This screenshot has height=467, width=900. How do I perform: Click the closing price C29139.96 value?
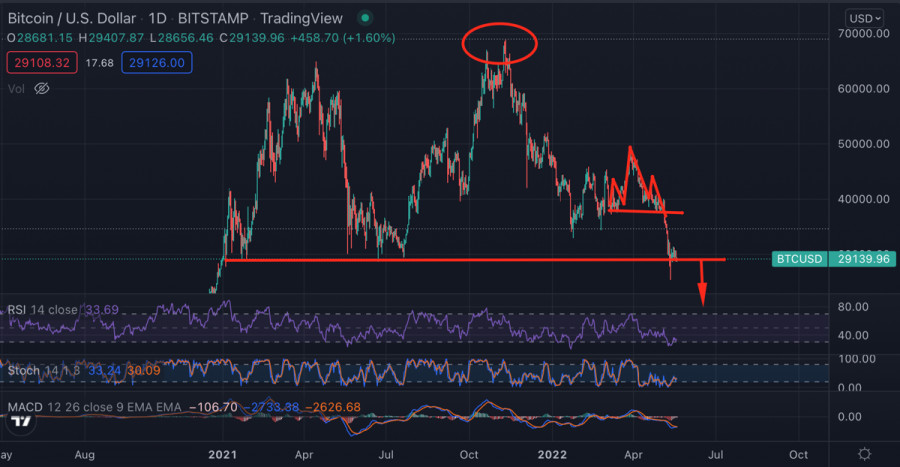click(x=253, y=38)
